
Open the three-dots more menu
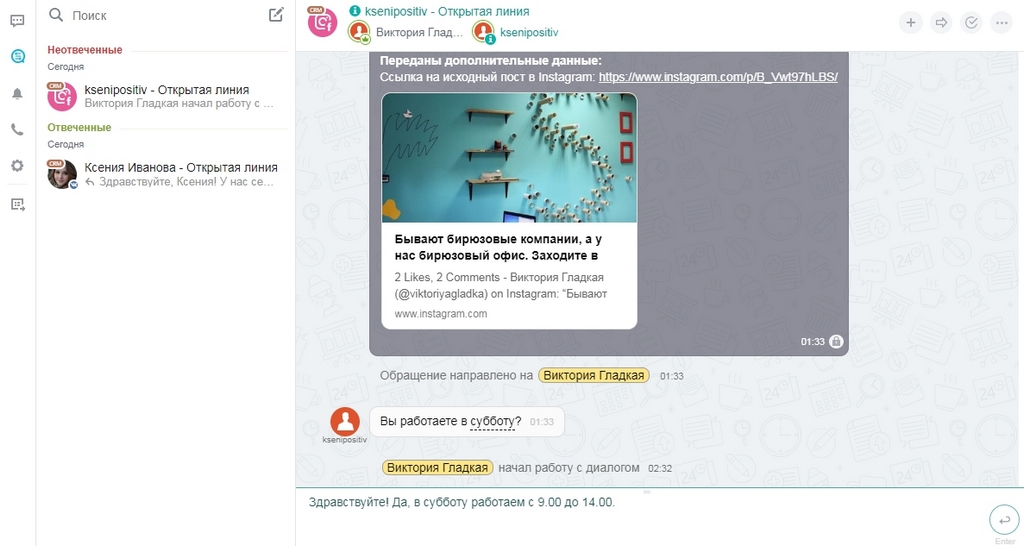click(1002, 23)
